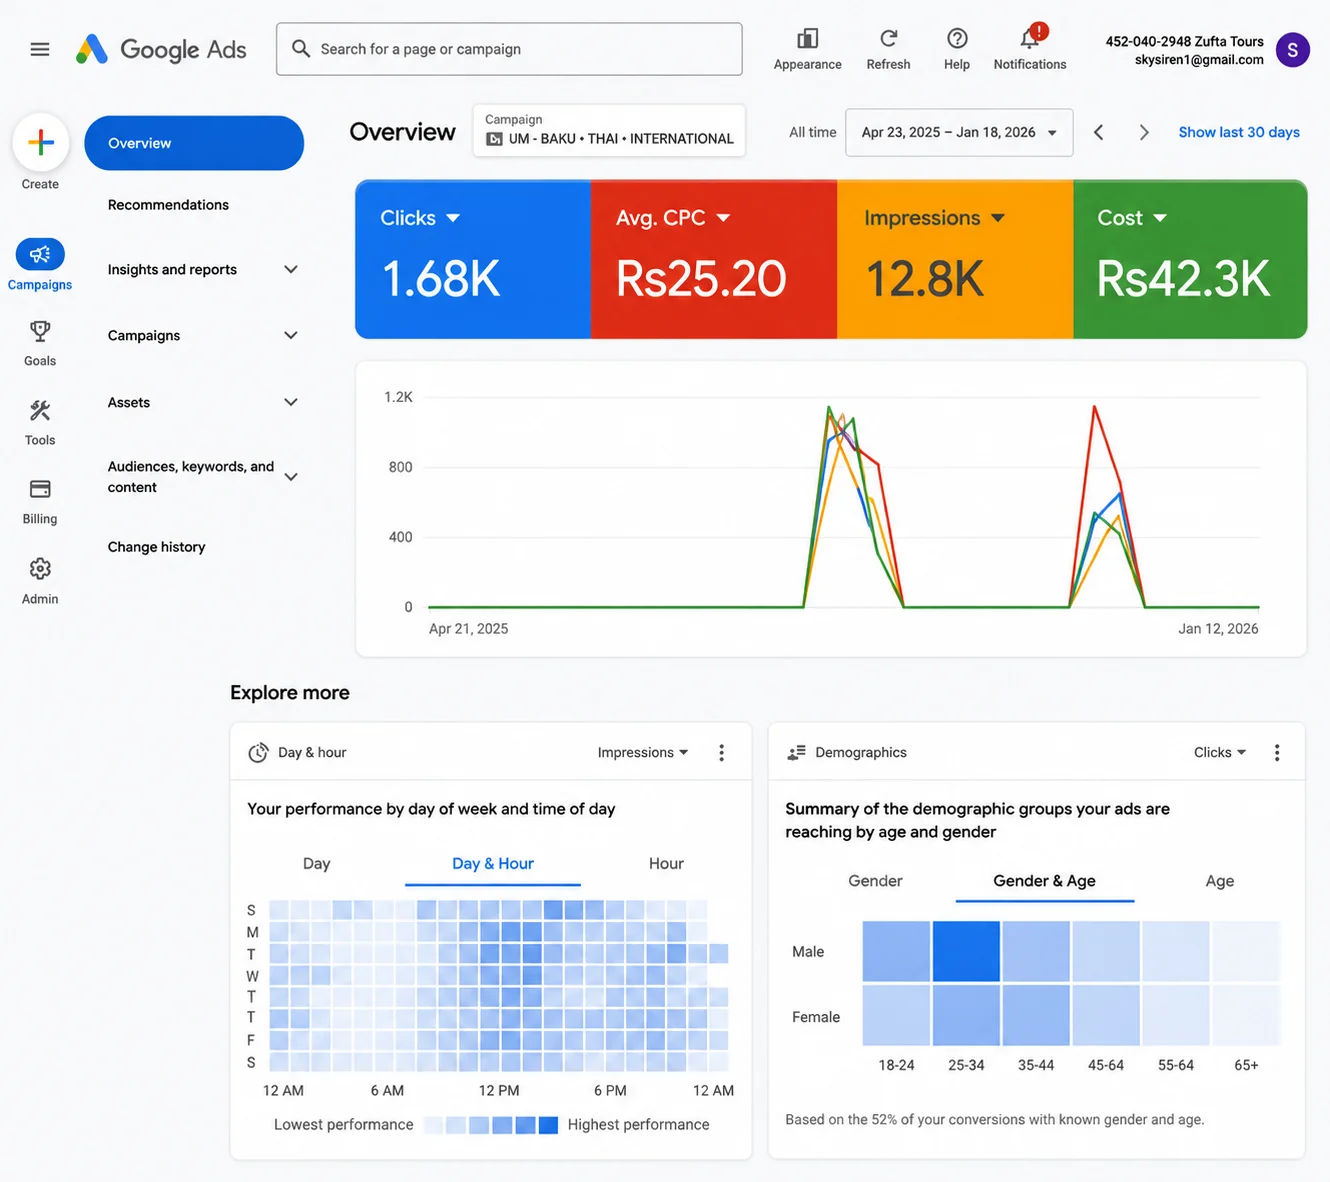The image size is (1330, 1182).
Task: Select the Overview nav item
Action: 194,143
